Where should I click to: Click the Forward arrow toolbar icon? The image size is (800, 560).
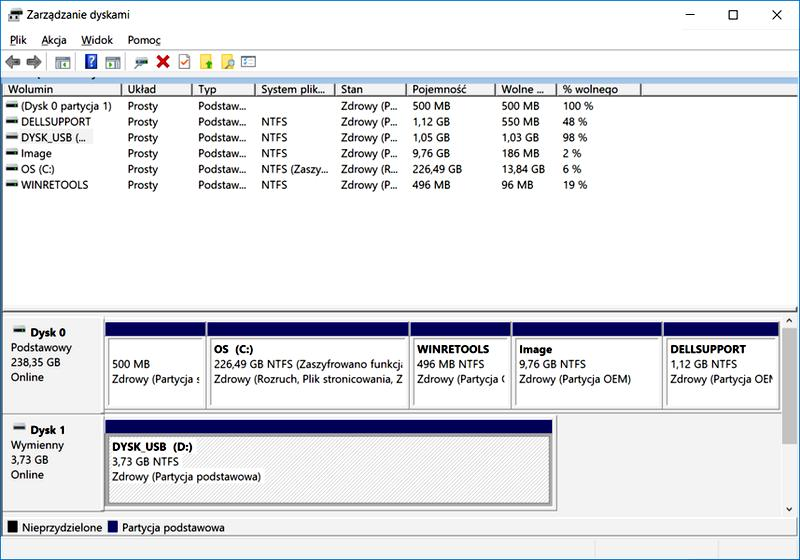[x=34, y=62]
